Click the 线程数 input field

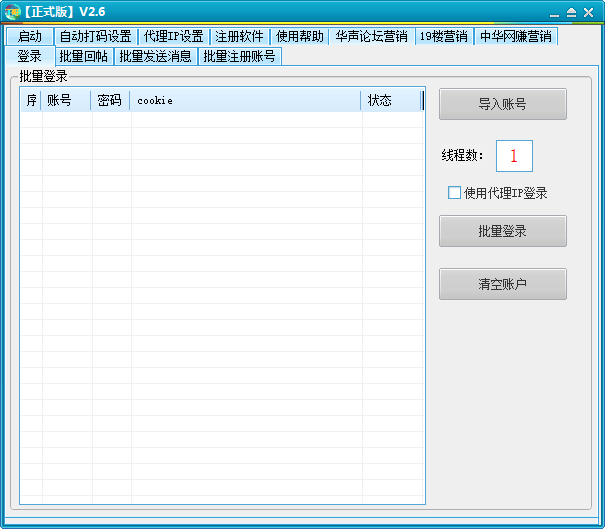click(x=514, y=156)
